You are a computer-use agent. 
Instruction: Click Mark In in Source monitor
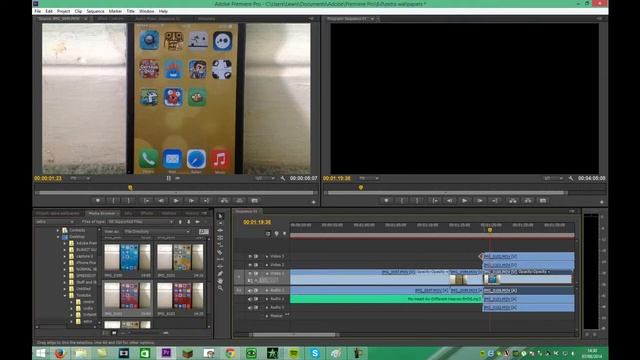(113, 200)
